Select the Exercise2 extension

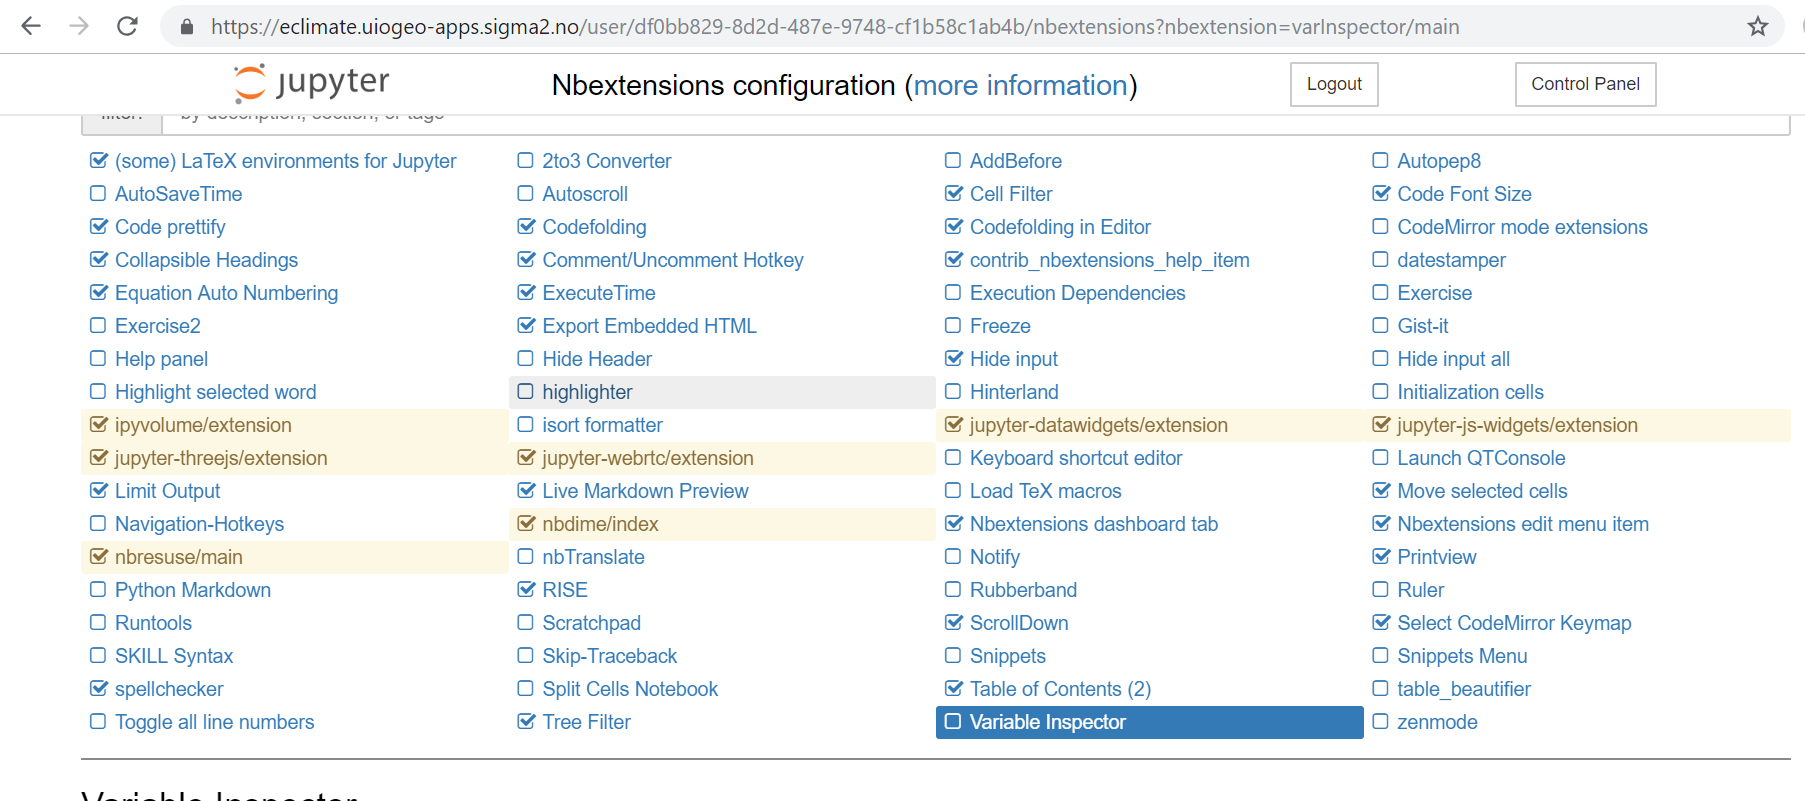pyautogui.click(x=158, y=326)
